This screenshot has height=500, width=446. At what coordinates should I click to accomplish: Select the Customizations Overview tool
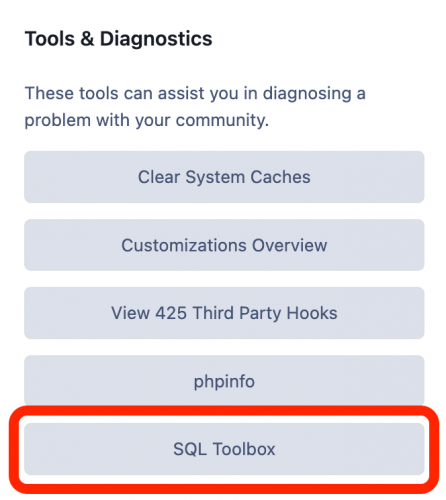[x=224, y=245]
